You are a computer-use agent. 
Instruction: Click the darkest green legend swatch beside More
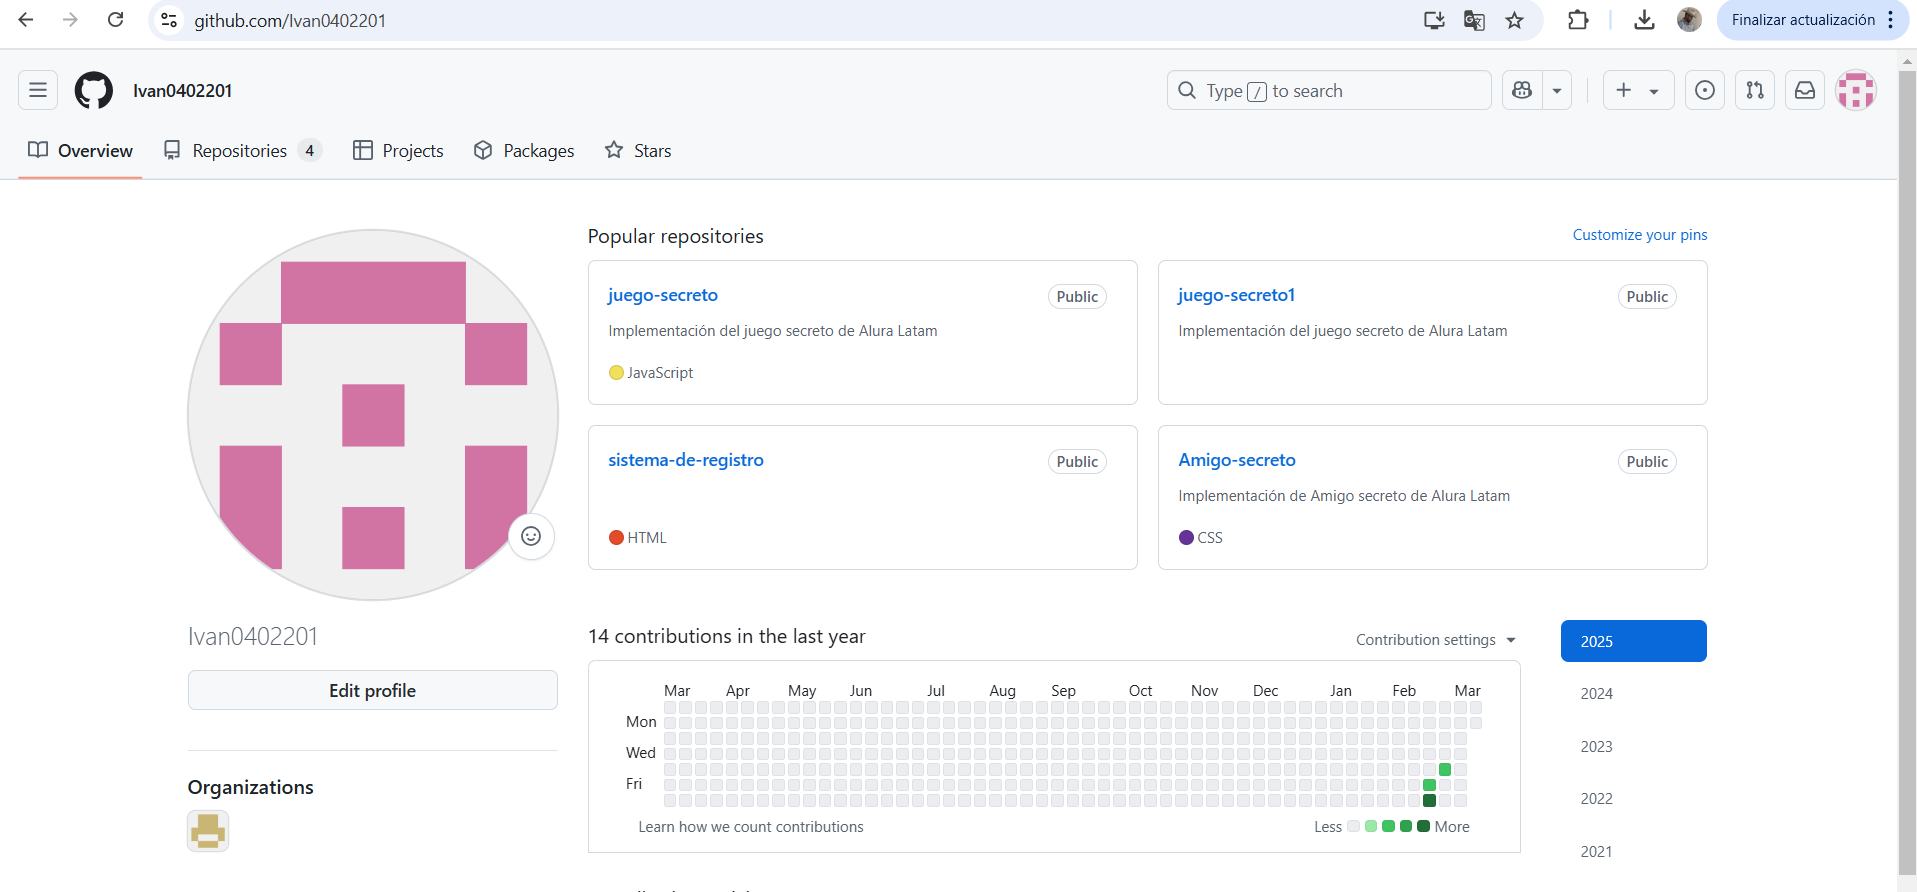coord(1423,826)
